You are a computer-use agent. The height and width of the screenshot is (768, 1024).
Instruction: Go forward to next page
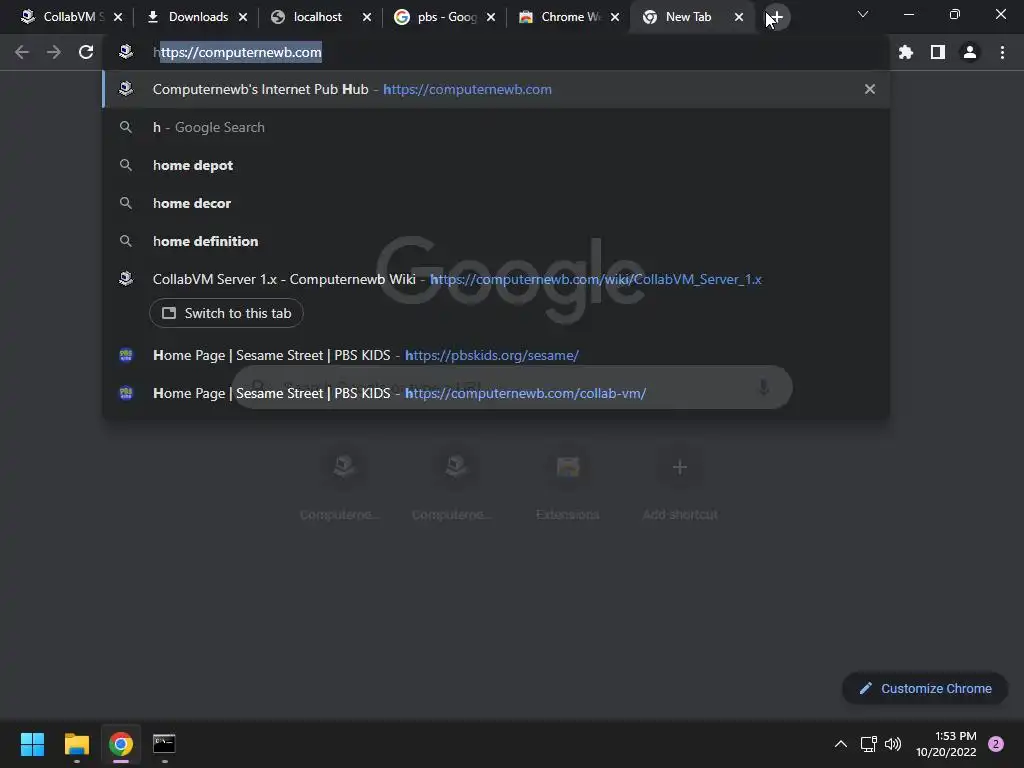pos(54,52)
